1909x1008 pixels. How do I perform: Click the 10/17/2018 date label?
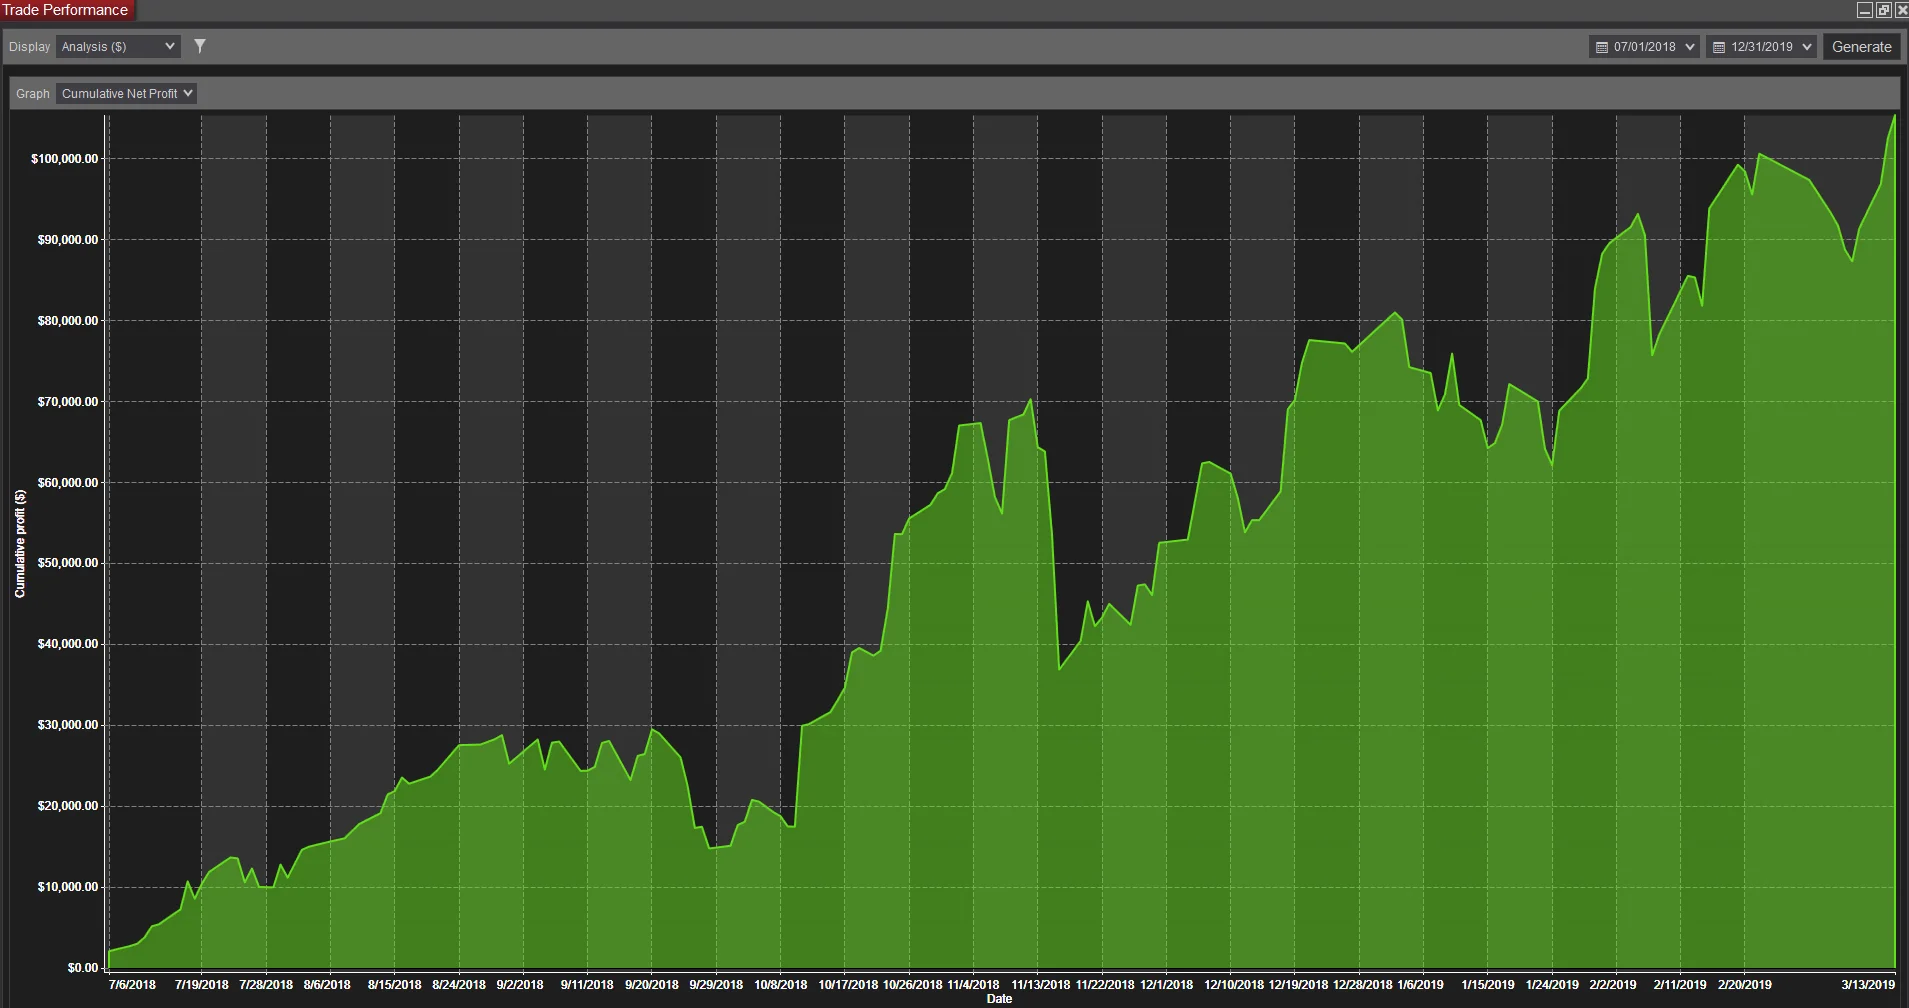pyautogui.click(x=847, y=985)
